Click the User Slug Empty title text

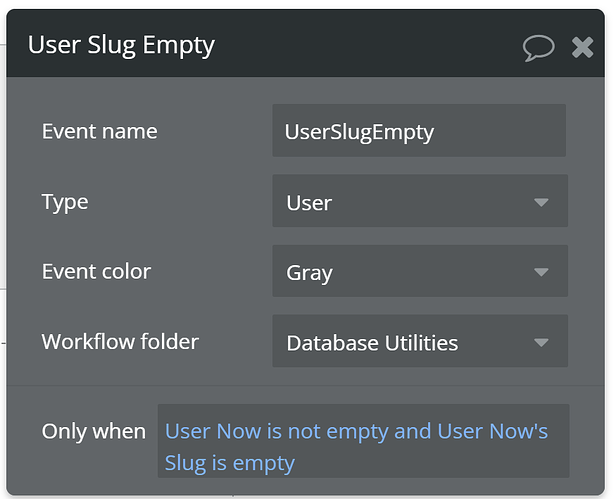coord(121,45)
